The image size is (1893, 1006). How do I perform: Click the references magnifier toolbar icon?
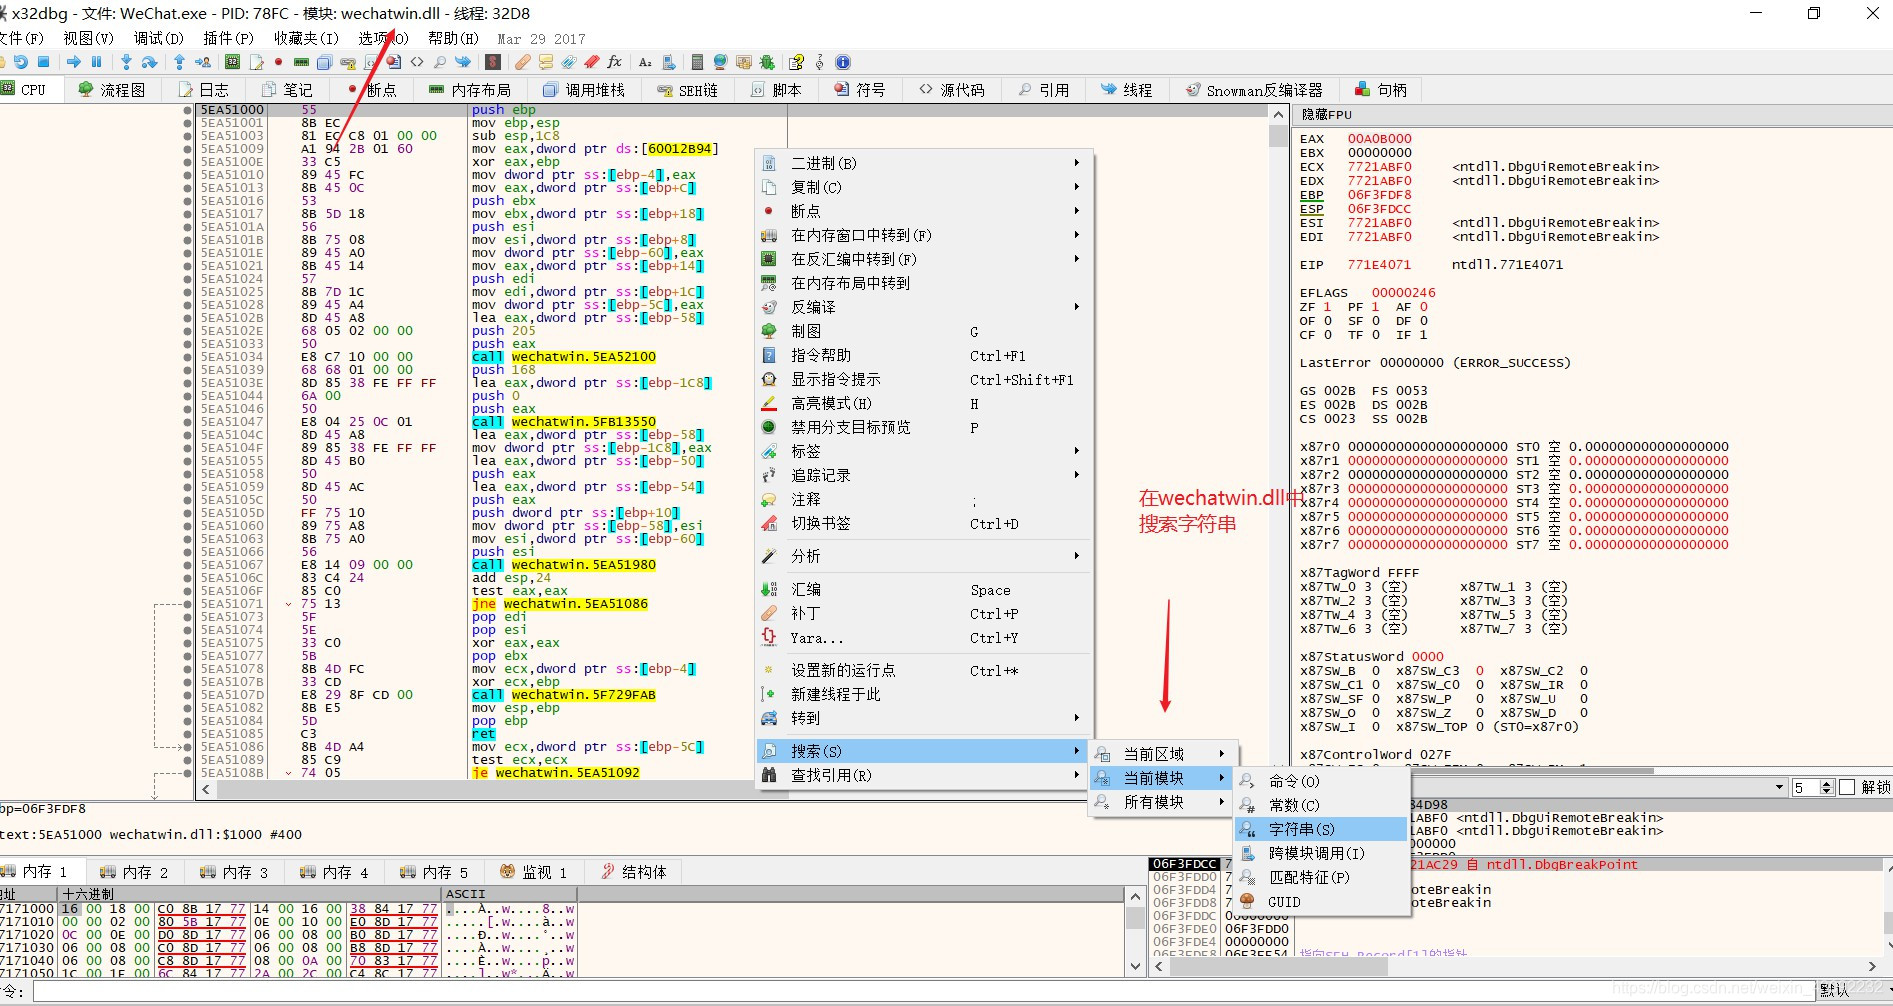439,62
